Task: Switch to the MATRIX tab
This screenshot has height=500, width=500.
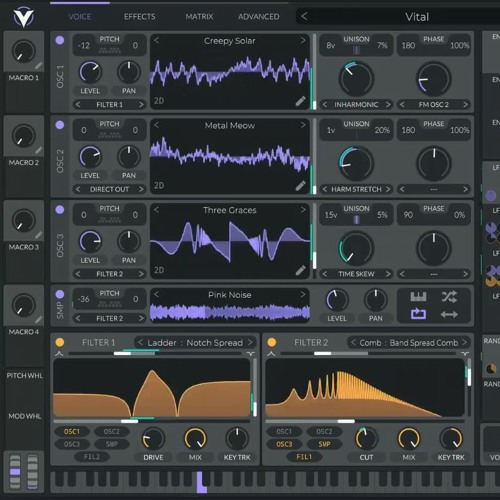Action: (199, 17)
